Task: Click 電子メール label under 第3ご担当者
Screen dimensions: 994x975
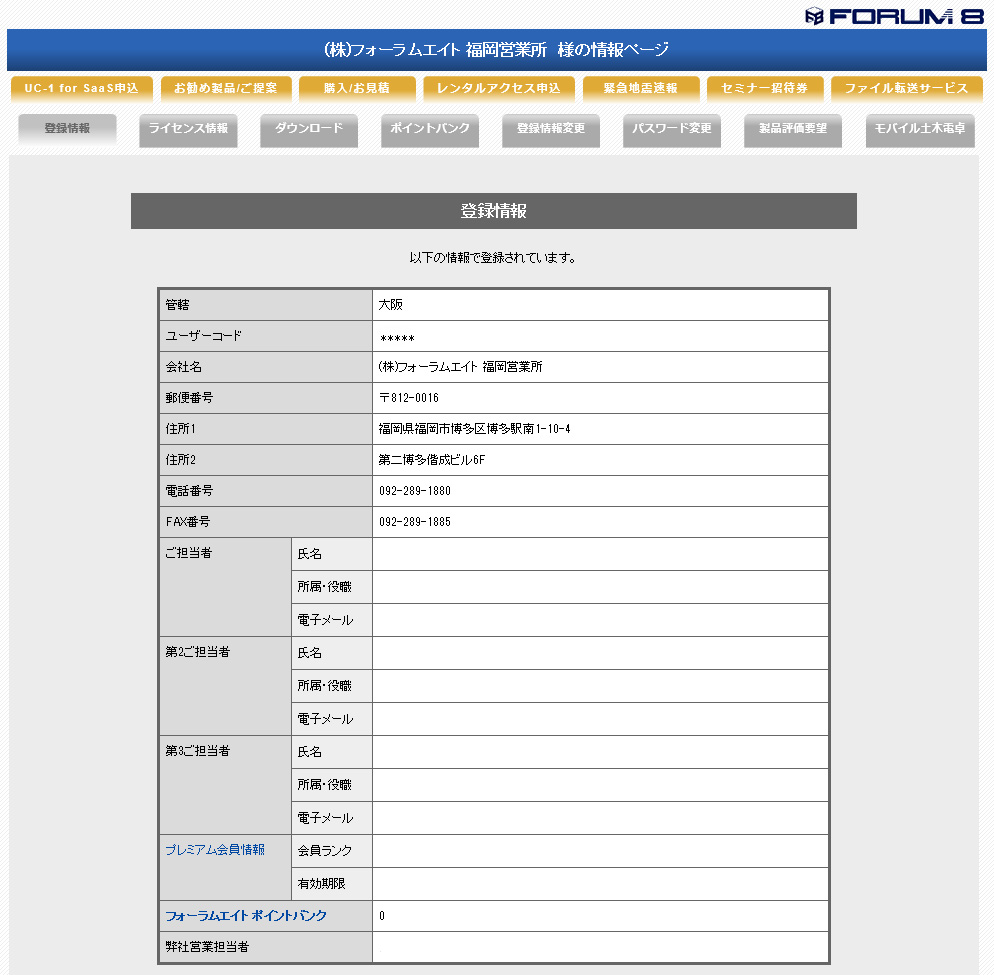Action: [x=325, y=818]
